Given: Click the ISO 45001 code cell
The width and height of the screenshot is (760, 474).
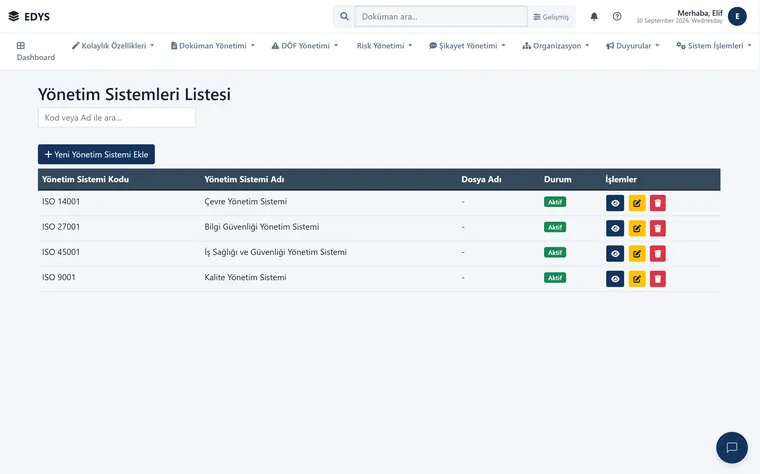Looking at the screenshot, I should (61, 252).
